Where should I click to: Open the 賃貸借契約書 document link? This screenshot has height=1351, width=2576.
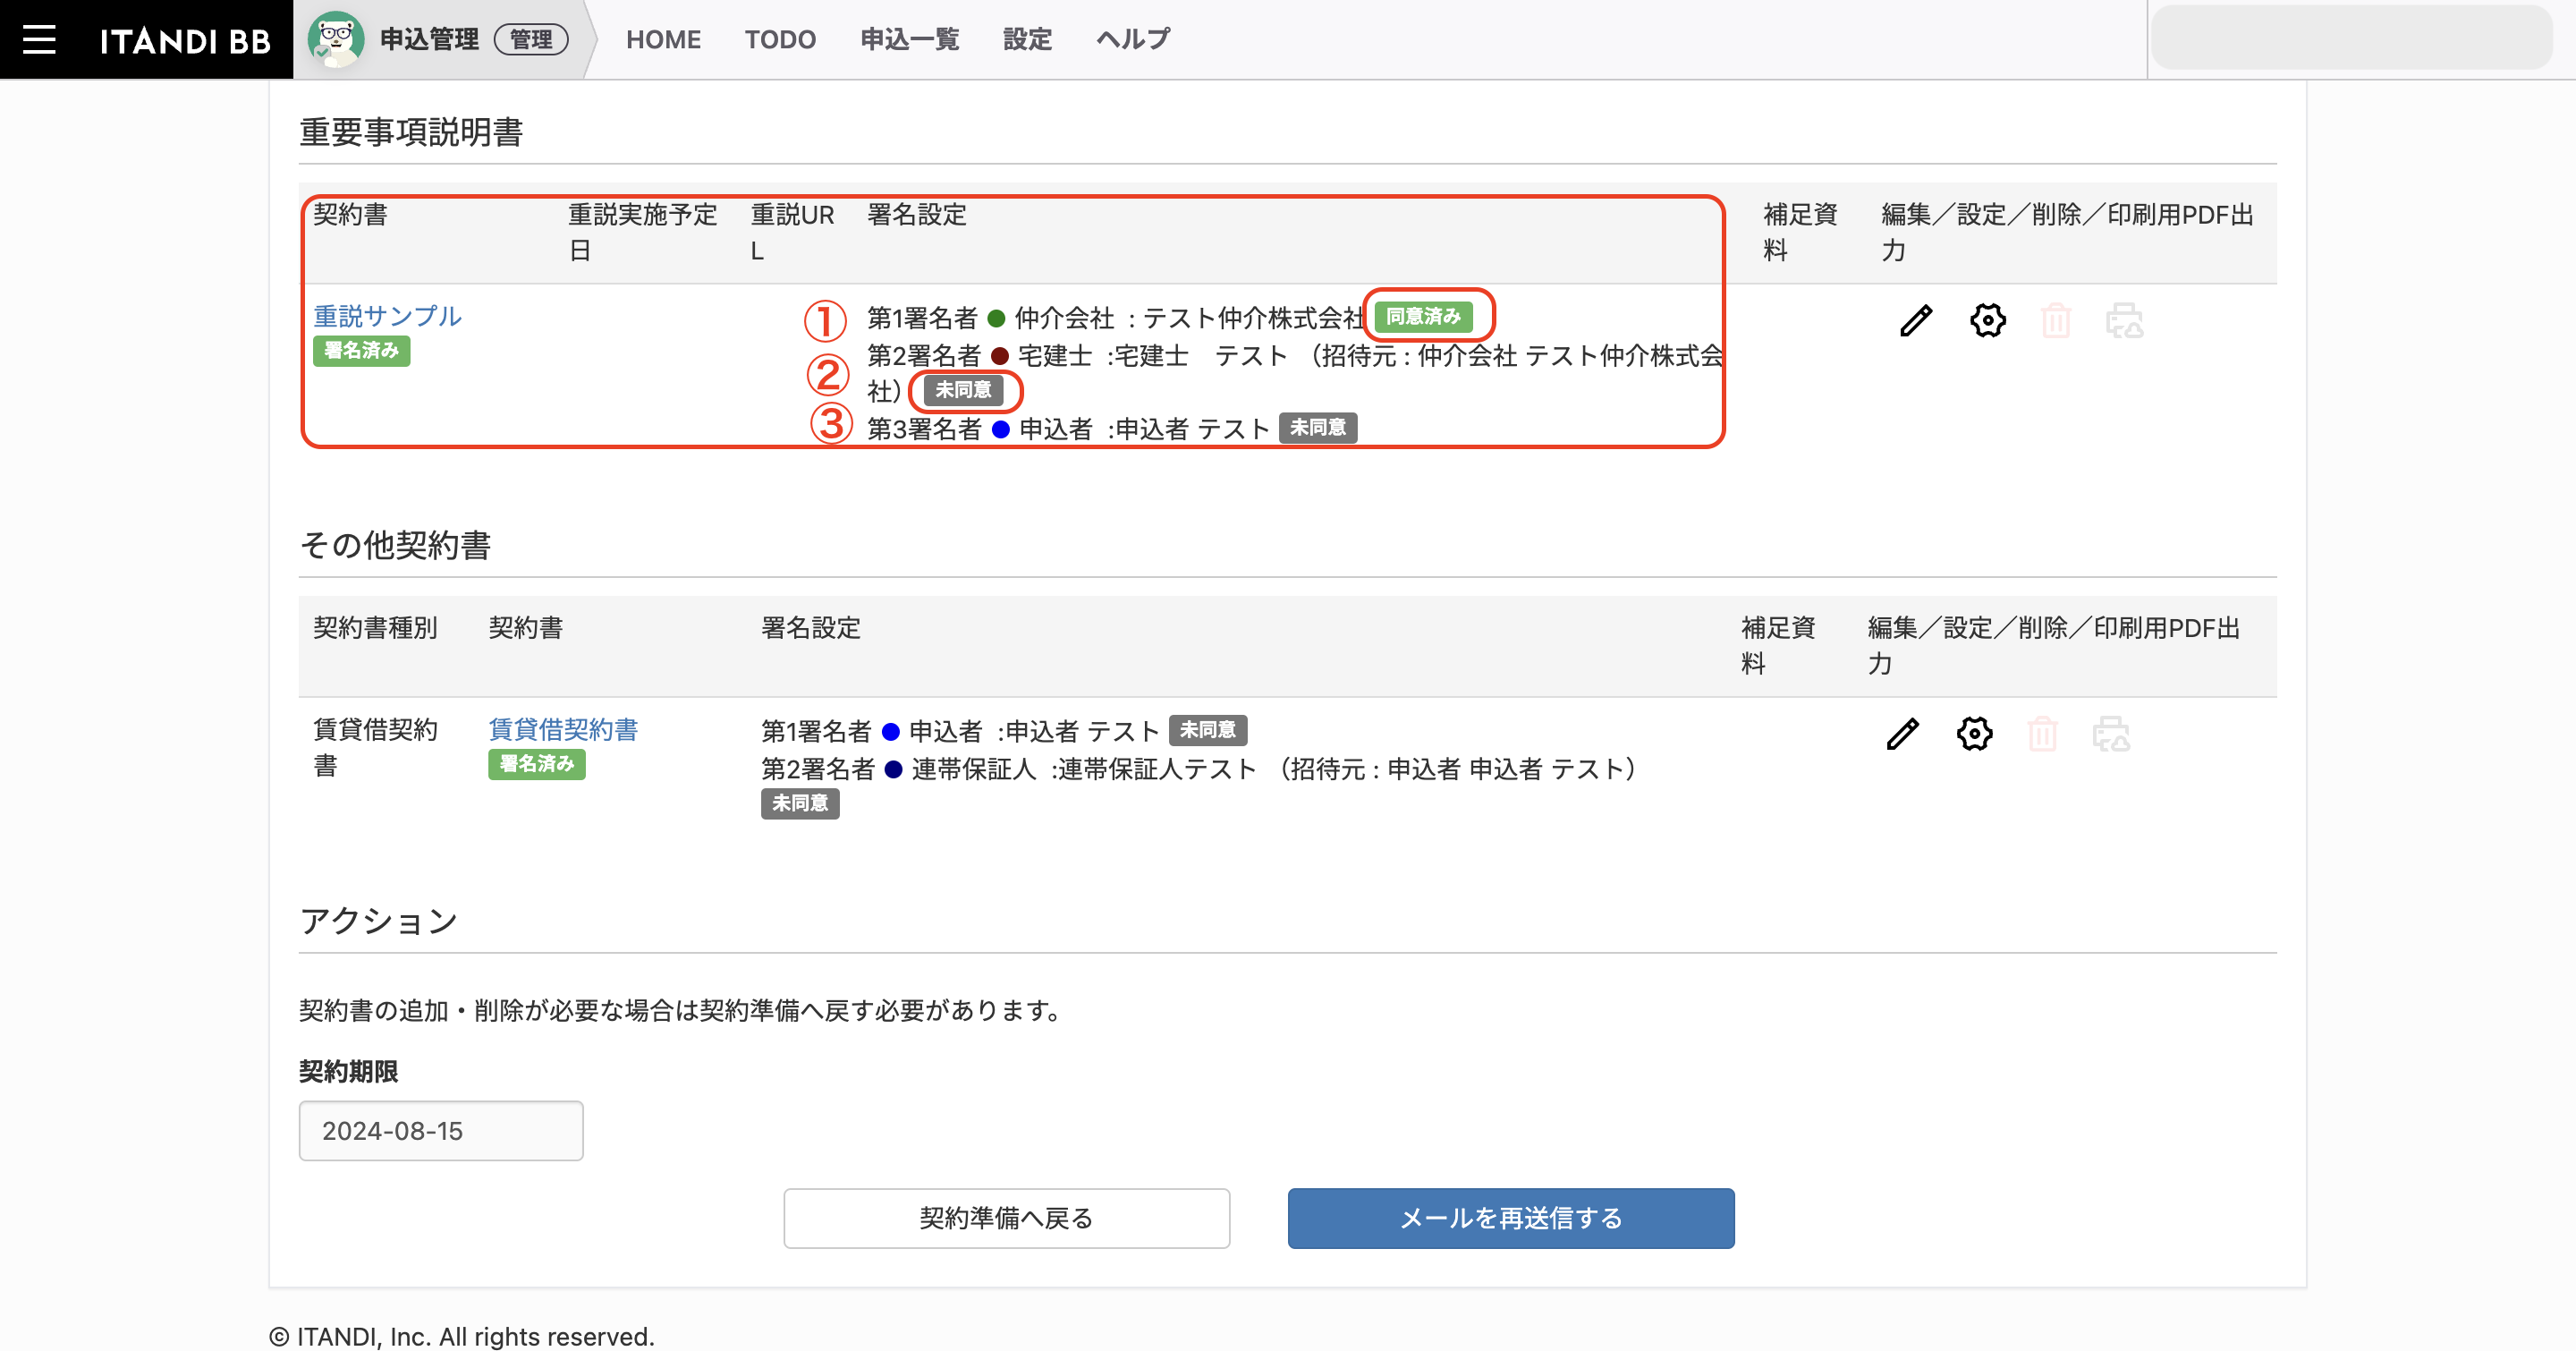[x=563, y=729]
